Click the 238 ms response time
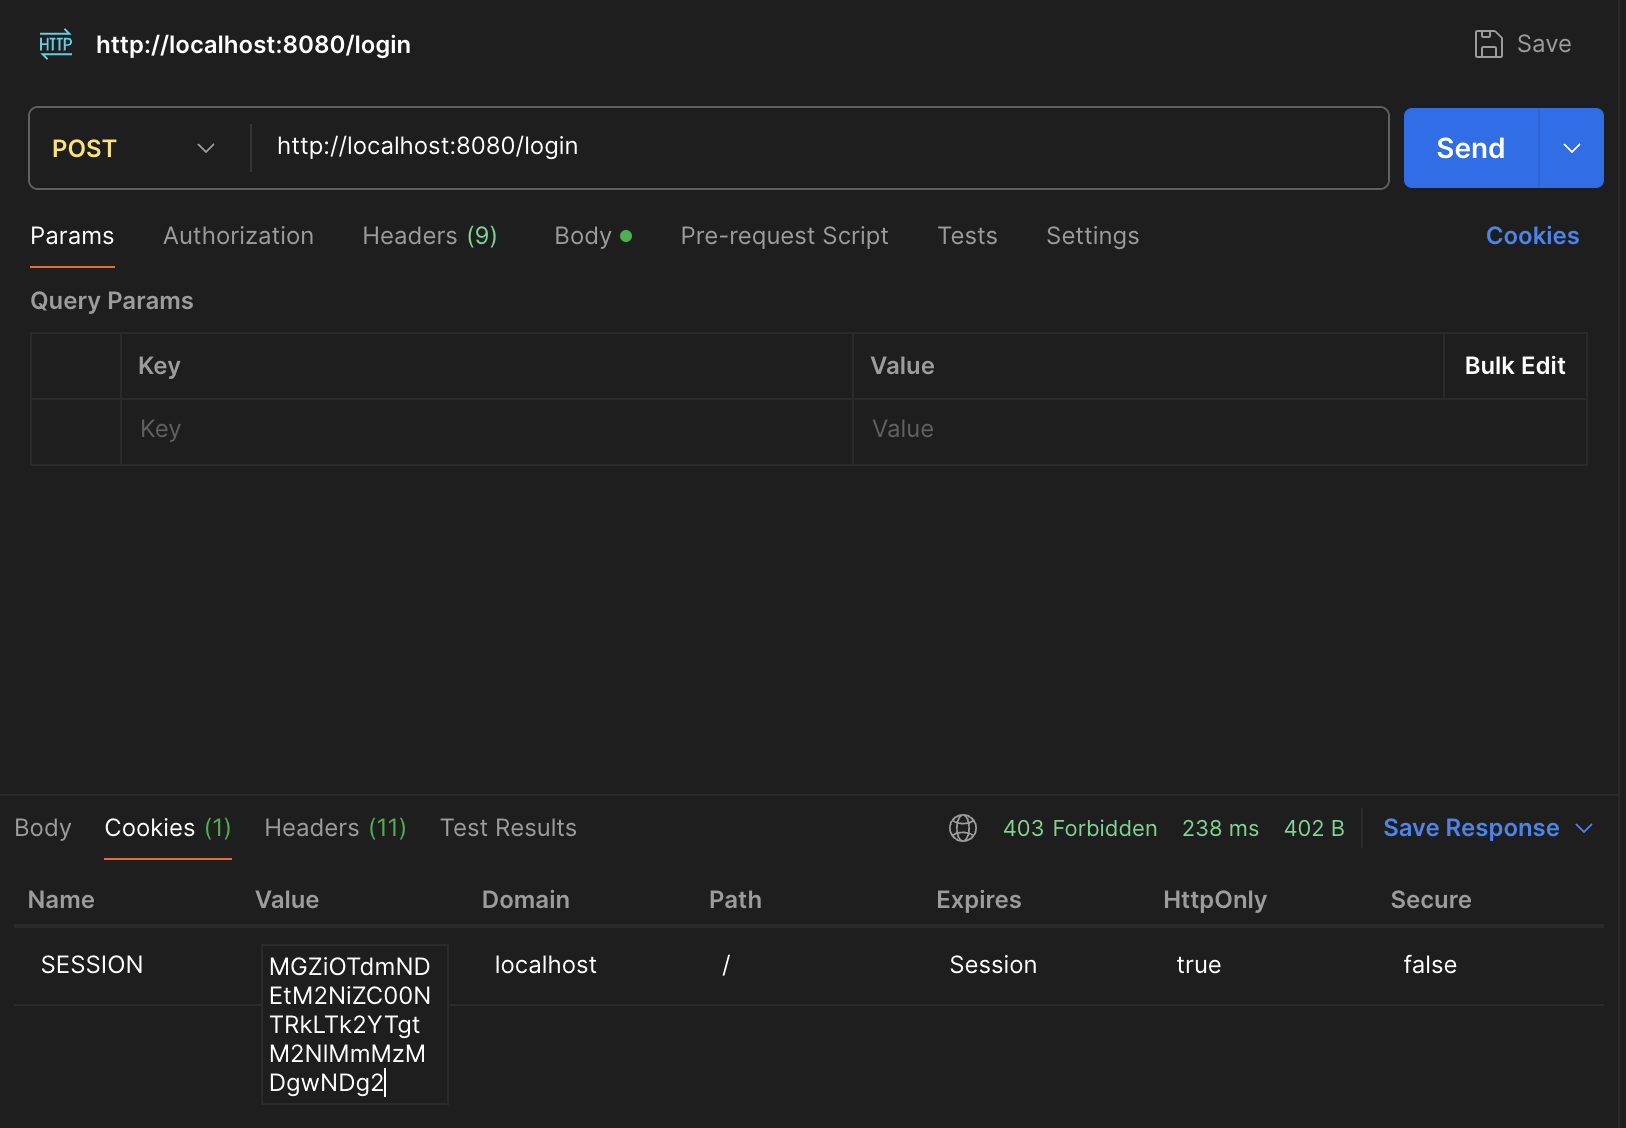The width and height of the screenshot is (1626, 1128). [x=1220, y=828]
